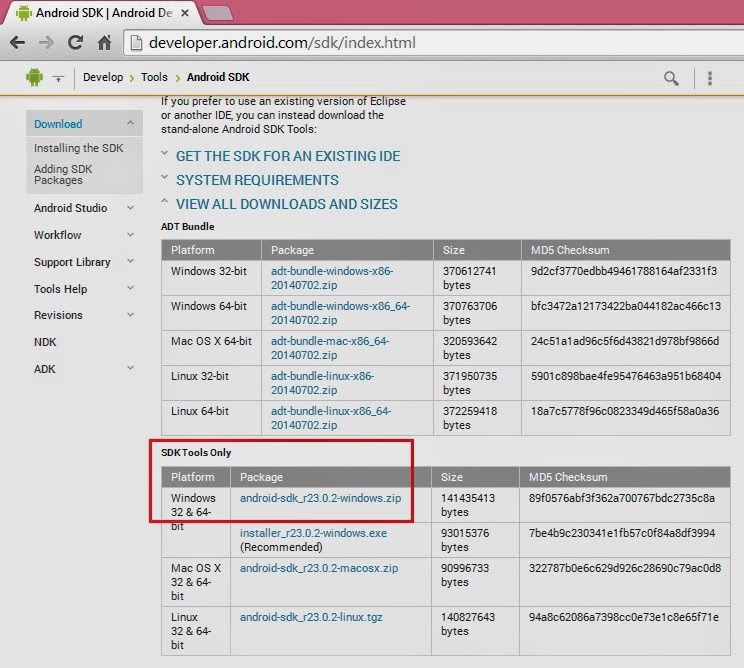The image size is (744, 668).
Task: Open Android Studio sidebar item
Action: 70,208
